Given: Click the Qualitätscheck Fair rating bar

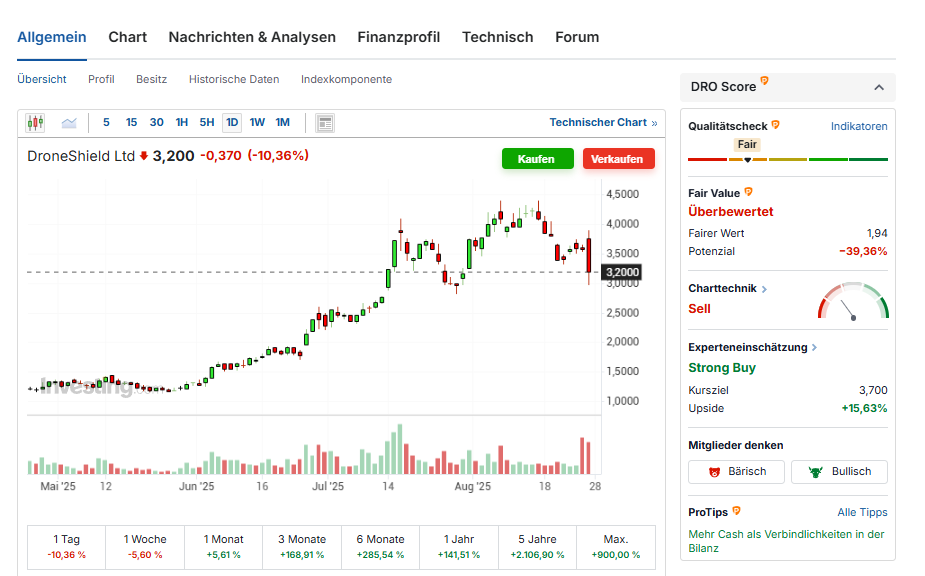Looking at the screenshot, I should pyautogui.click(x=787, y=159).
